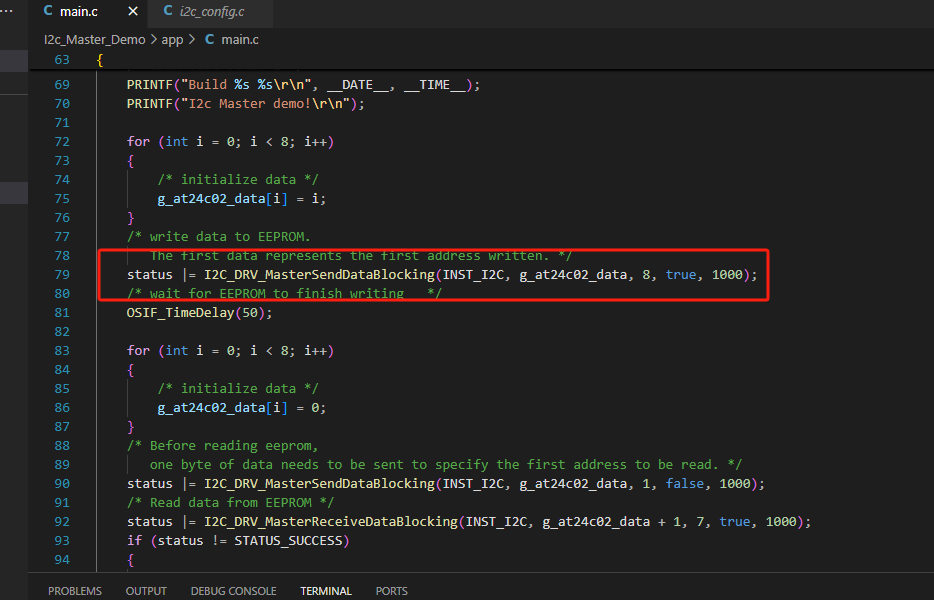
Task: Click the C file icon on i2c_config.c tab
Action: tap(168, 11)
